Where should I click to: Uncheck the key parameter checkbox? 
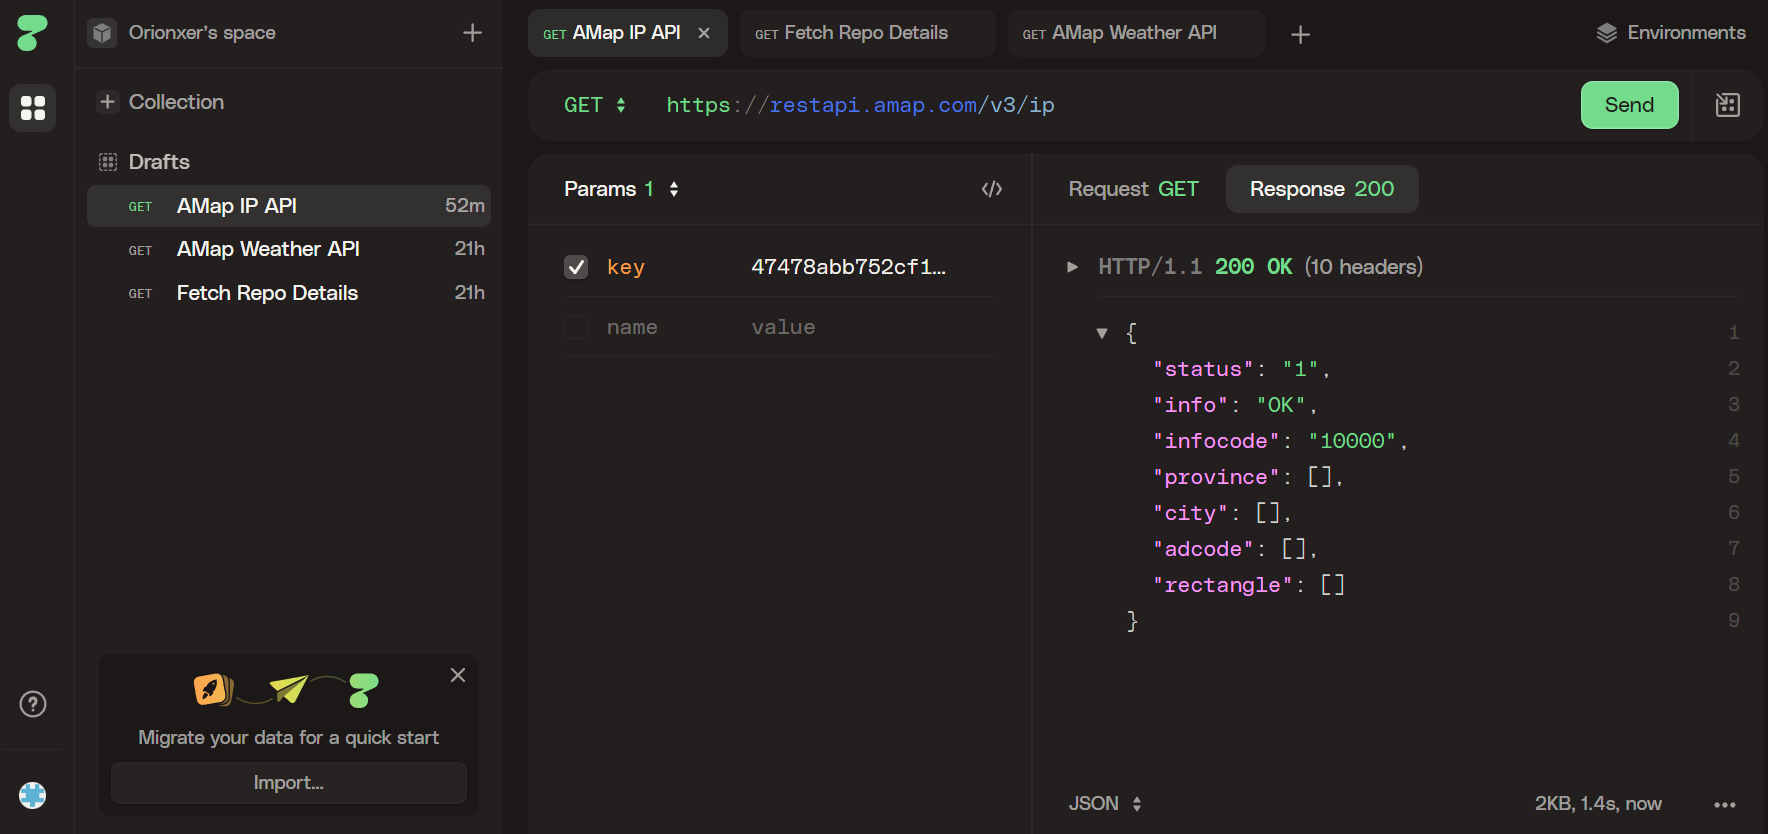[x=576, y=267]
